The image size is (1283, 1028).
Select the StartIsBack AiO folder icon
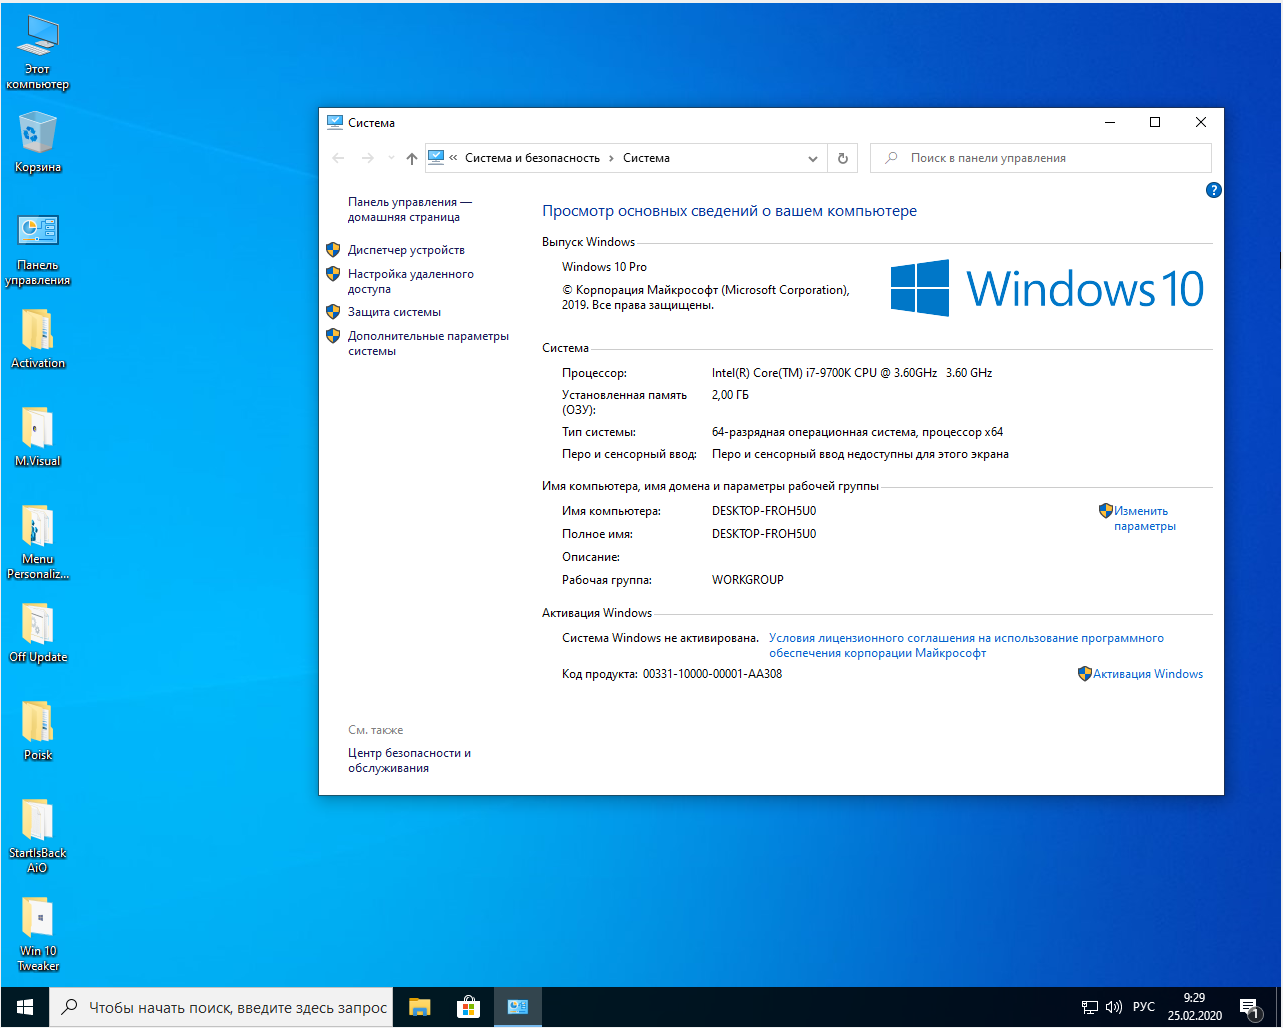pyautogui.click(x=38, y=835)
